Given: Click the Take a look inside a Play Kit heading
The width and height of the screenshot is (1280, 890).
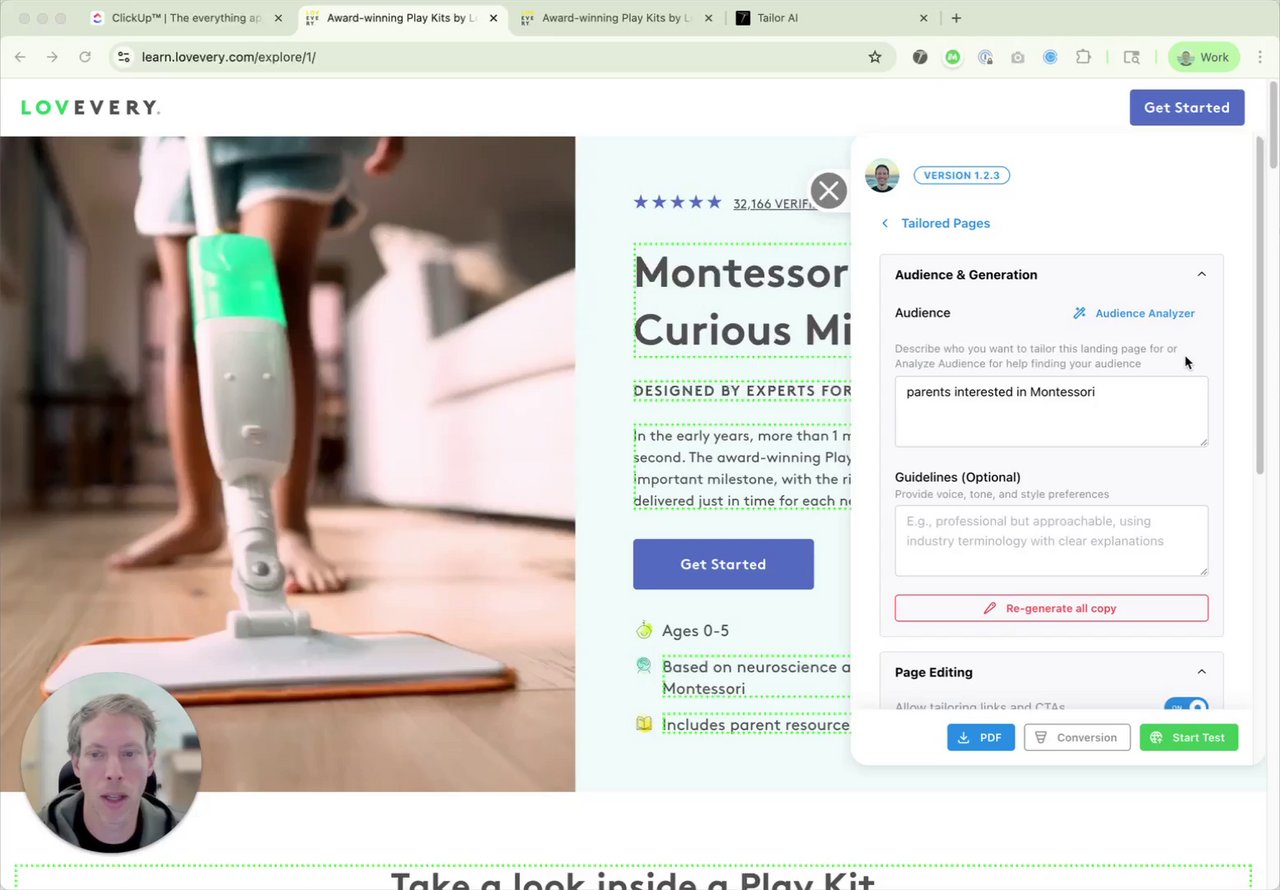Looking at the screenshot, I should point(632,880).
